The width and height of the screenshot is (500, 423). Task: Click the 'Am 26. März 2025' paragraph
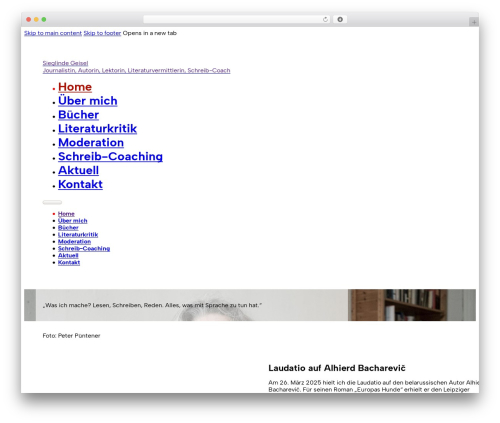[x=373, y=386]
